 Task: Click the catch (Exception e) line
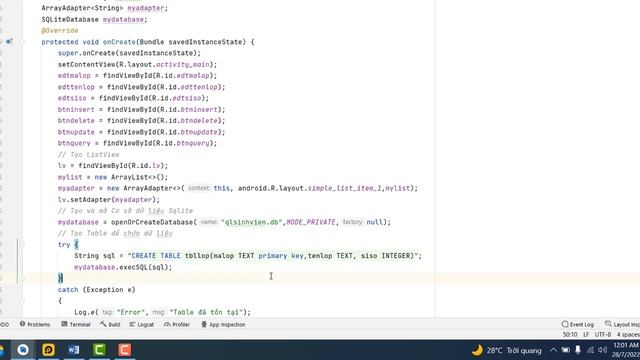[x=96, y=290]
